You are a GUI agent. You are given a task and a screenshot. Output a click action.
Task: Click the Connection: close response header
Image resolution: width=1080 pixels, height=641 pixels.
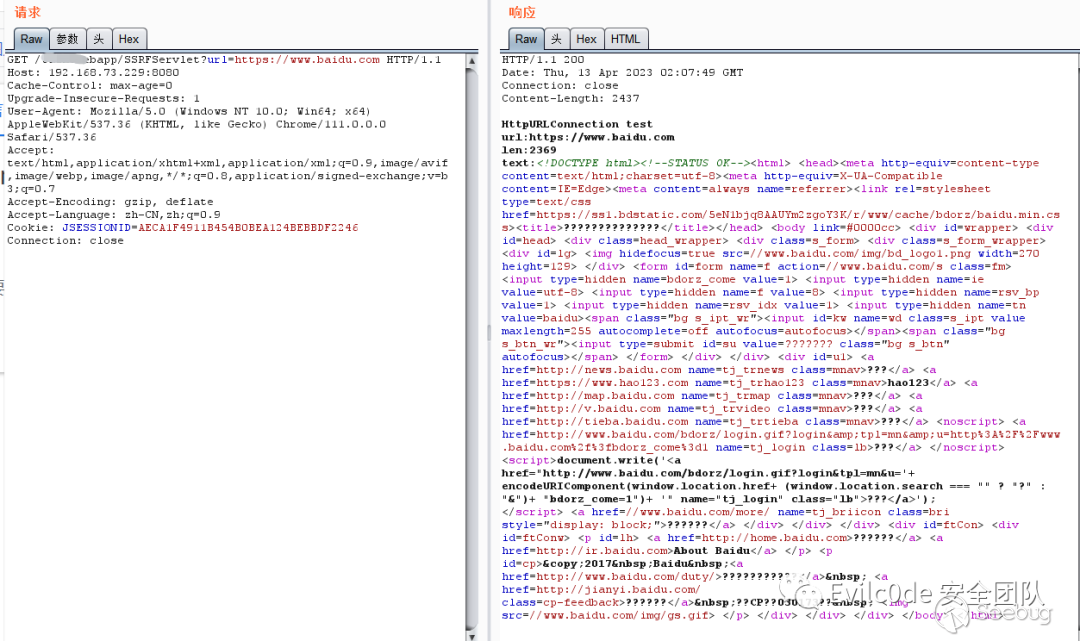tap(560, 85)
